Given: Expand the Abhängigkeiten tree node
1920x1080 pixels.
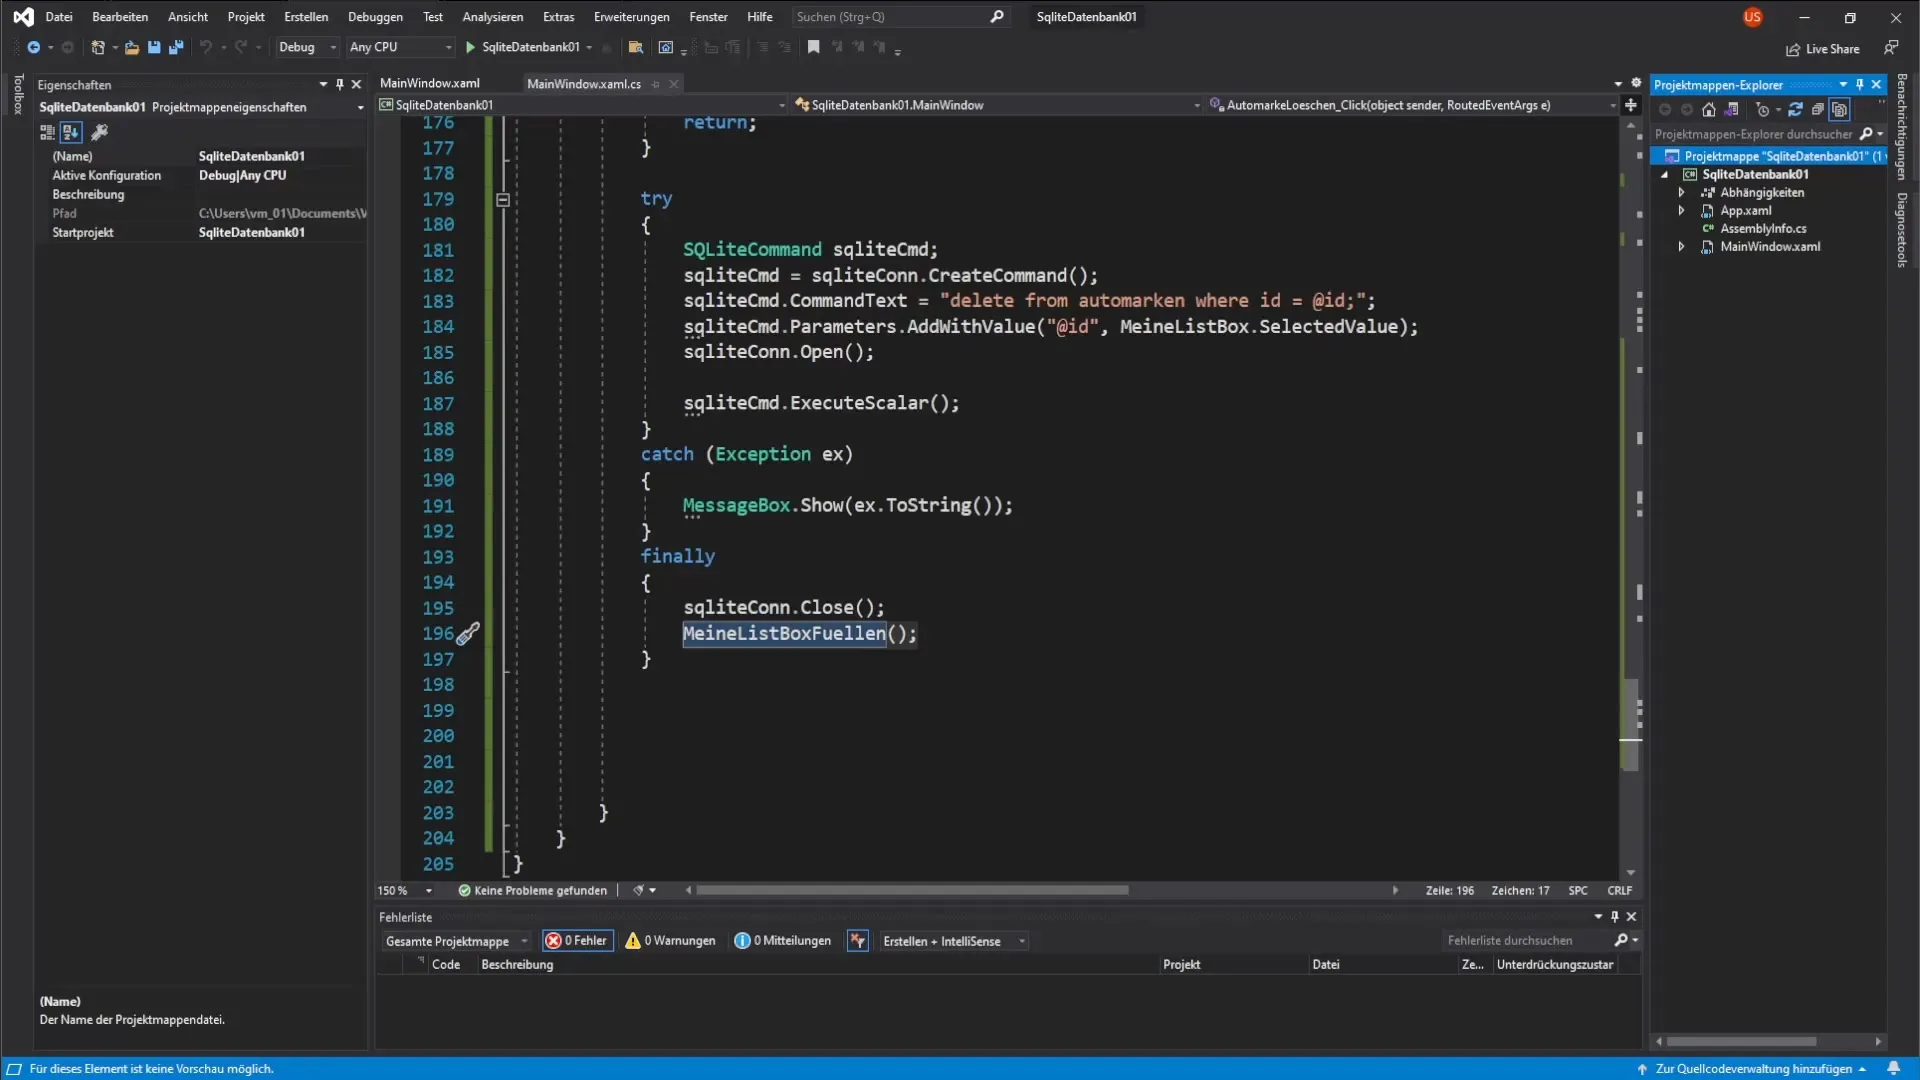Looking at the screenshot, I should pyautogui.click(x=1681, y=193).
